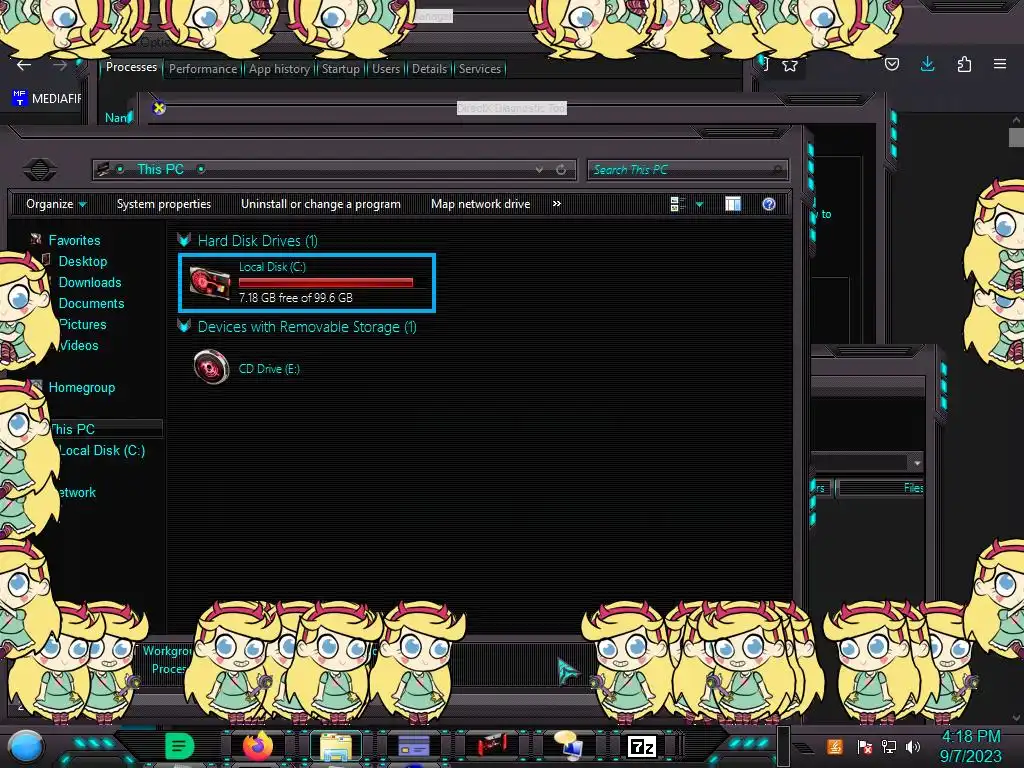
Task: Open the MEDIAFIRE bookmark in Firefox
Action: (47, 99)
